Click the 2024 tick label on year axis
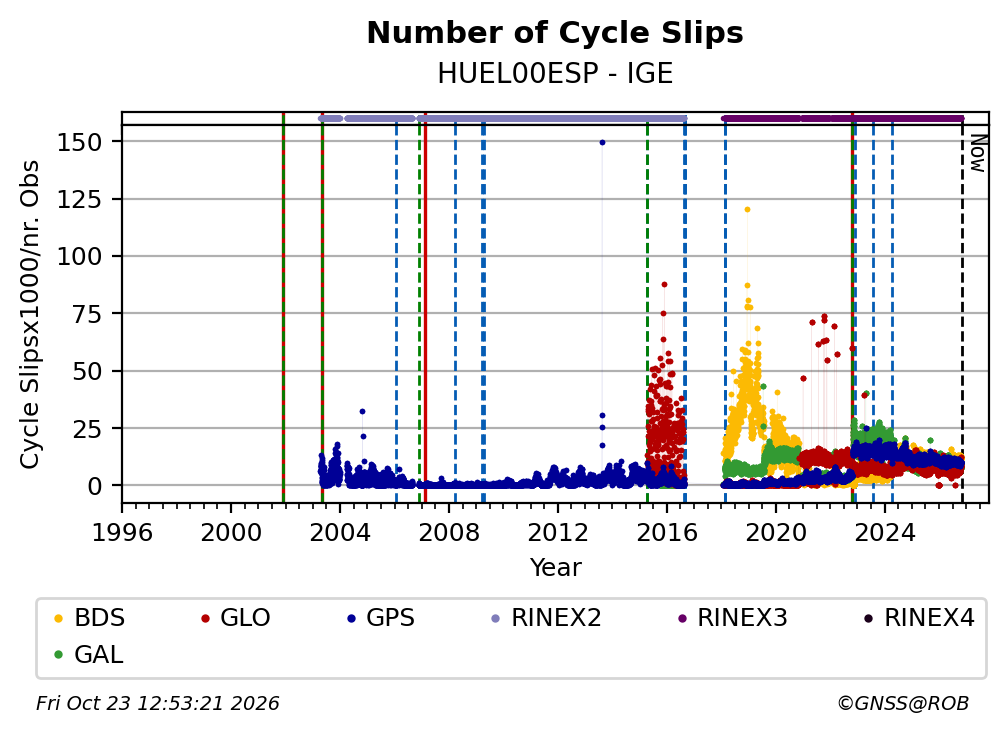Image resolution: width=1008 pixels, height=734 pixels. tap(885, 533)
